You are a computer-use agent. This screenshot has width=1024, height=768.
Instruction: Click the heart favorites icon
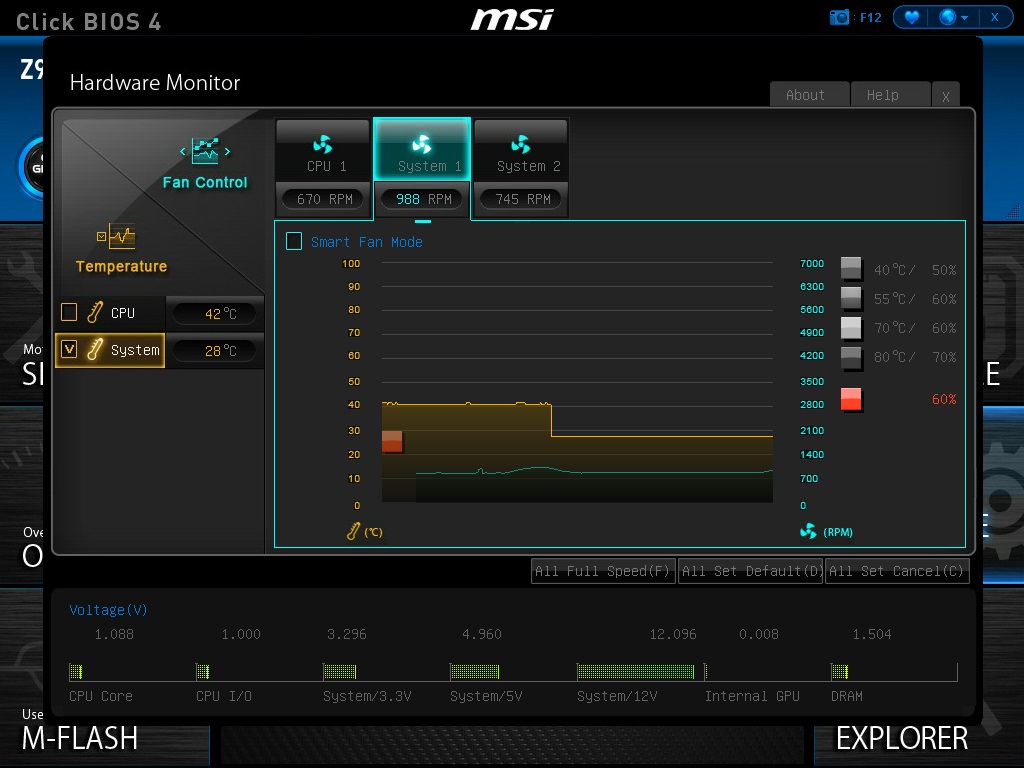[x=912, y=17]
